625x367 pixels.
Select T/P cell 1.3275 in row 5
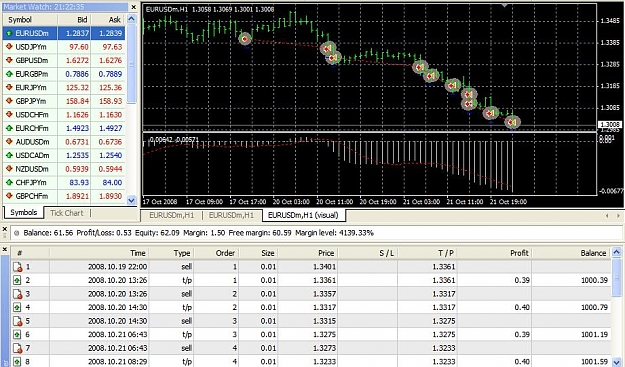coord(428,321)
